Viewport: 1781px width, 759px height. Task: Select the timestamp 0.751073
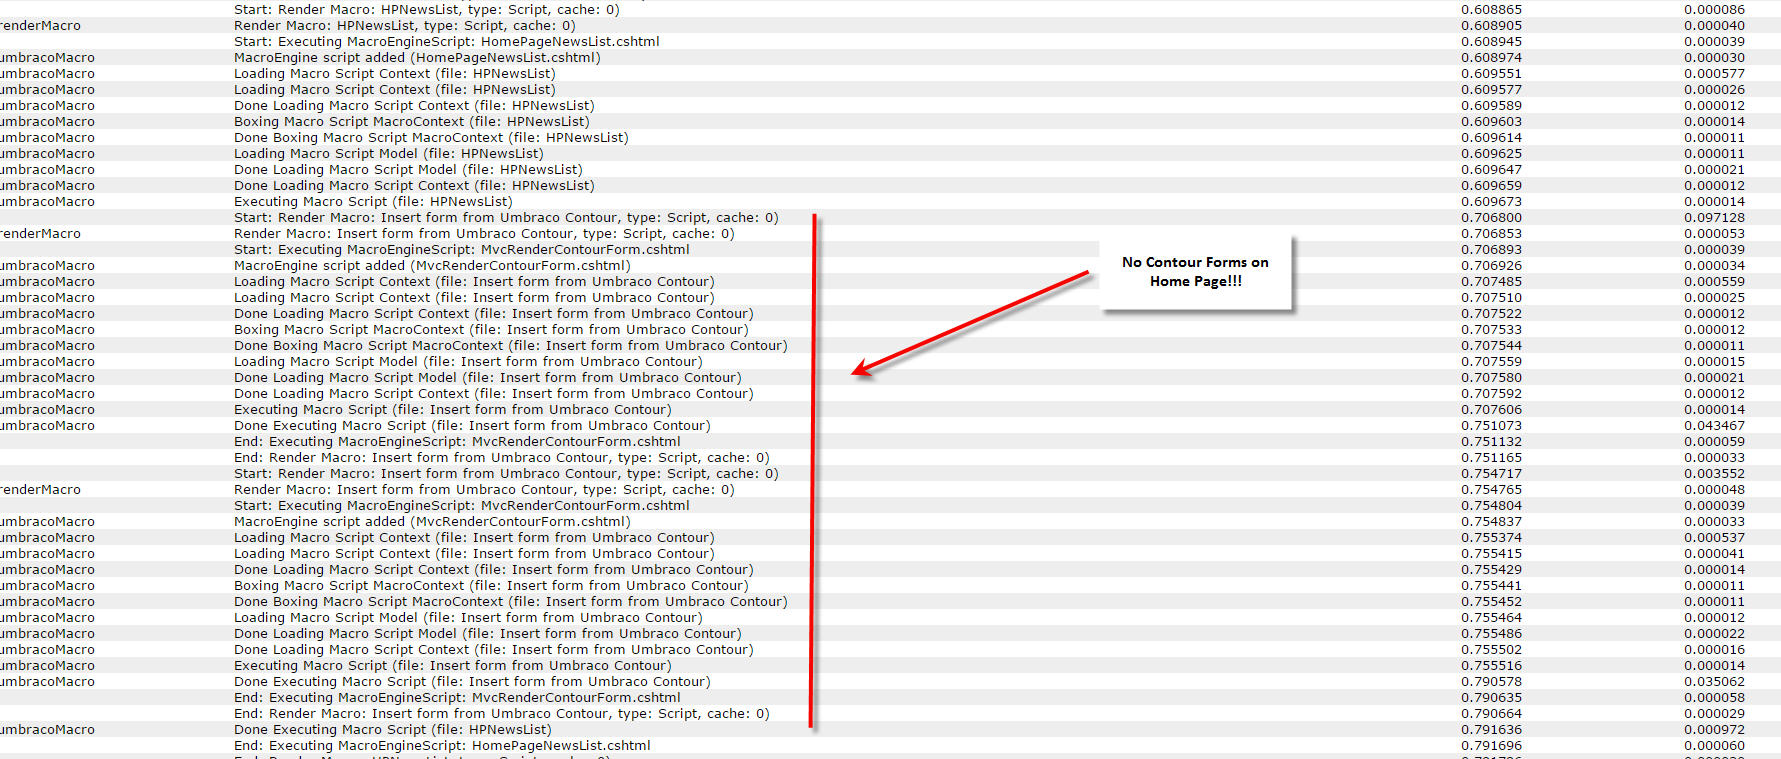(1491, 426)
